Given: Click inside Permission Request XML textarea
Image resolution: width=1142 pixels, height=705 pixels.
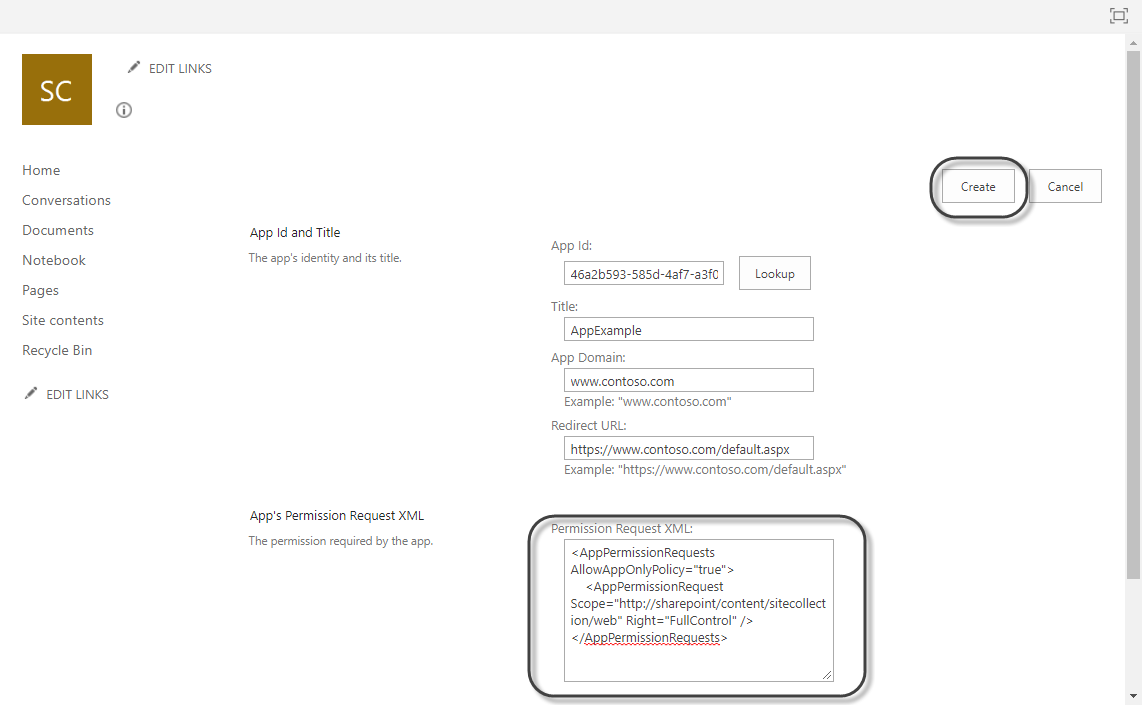Looking at the screenshot, I should 698,610.
